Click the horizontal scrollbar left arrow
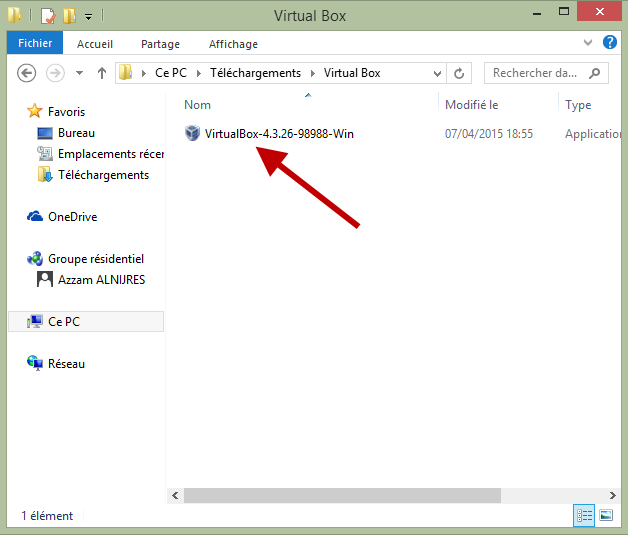Viewport: 628px width, 535px height. click(x=175, y=495)
